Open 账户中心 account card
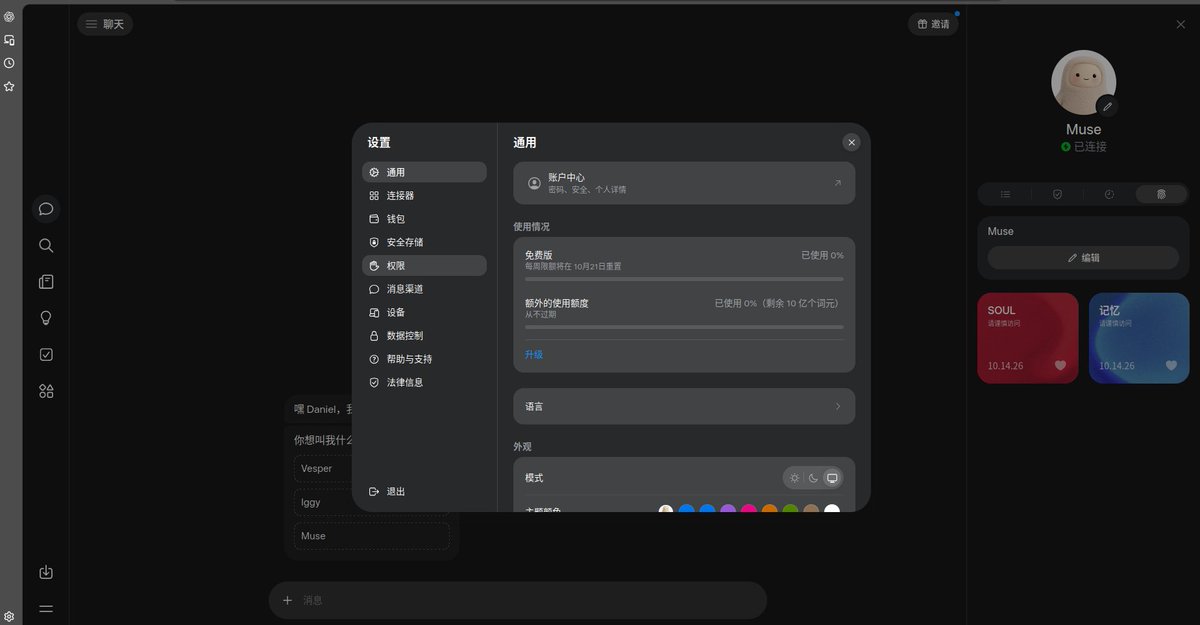The width and height of the screenshot is (1200, 625). click(x=684, y=183)
